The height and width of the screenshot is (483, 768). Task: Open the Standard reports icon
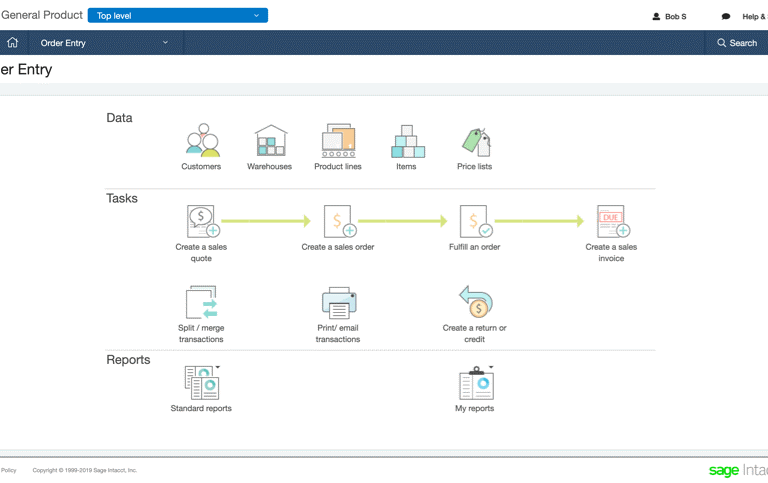(x=201, y=383)
